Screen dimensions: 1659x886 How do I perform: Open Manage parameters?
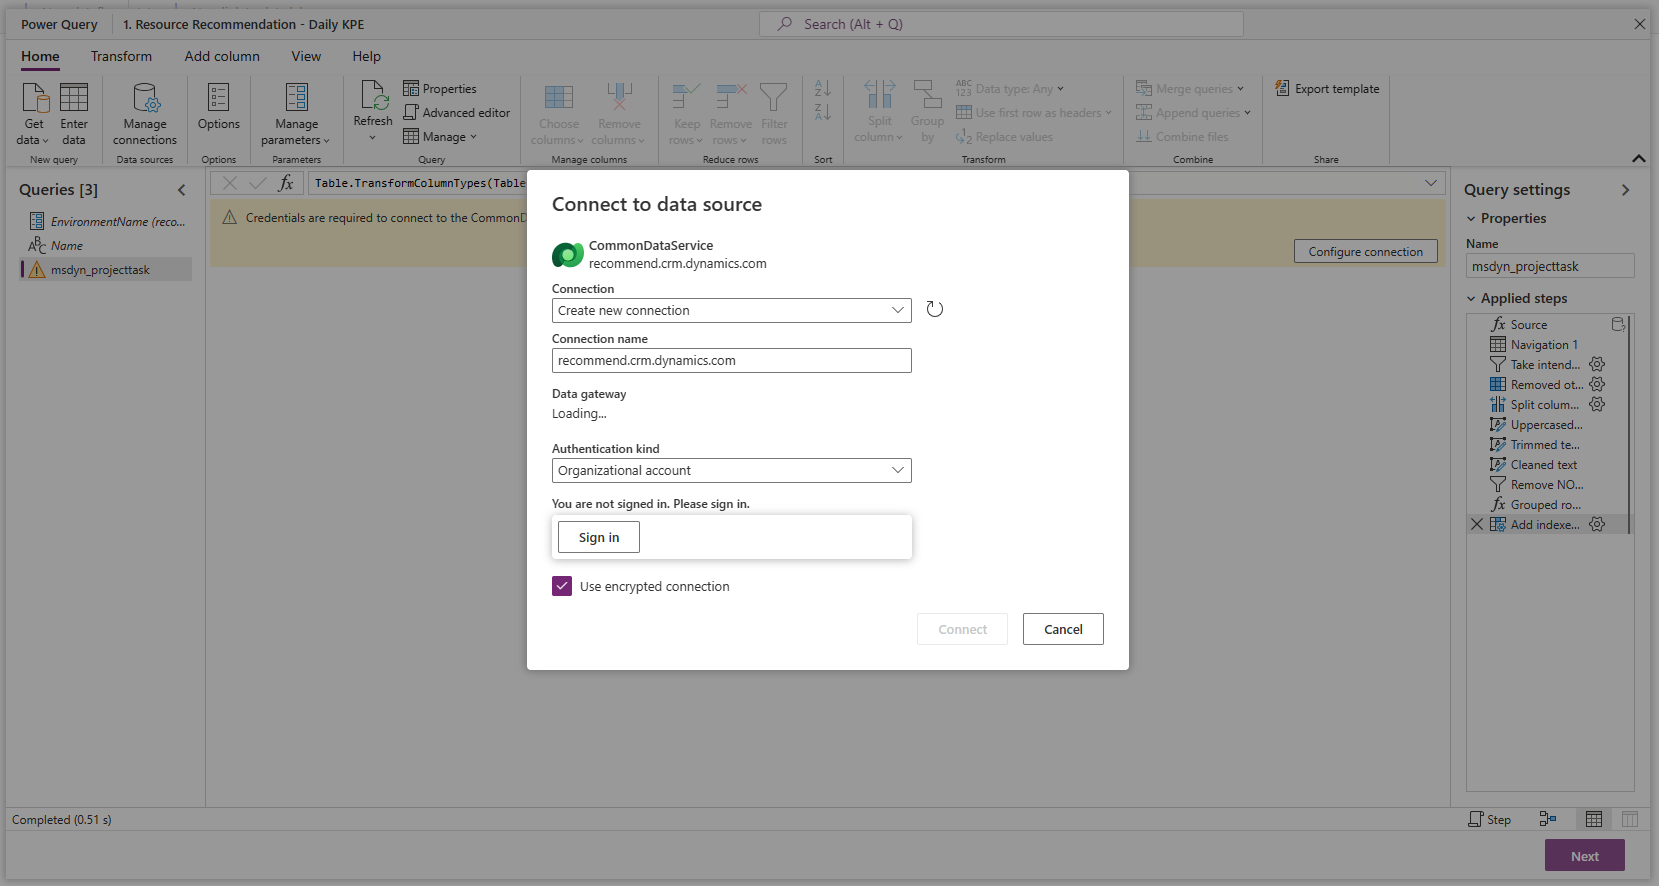coord(296,115)
